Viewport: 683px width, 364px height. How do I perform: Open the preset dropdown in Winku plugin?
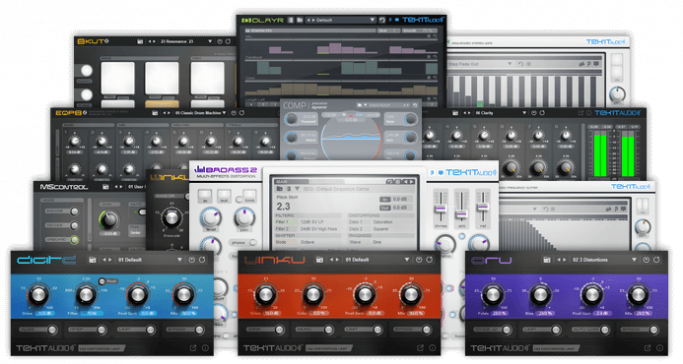point(407,260)
